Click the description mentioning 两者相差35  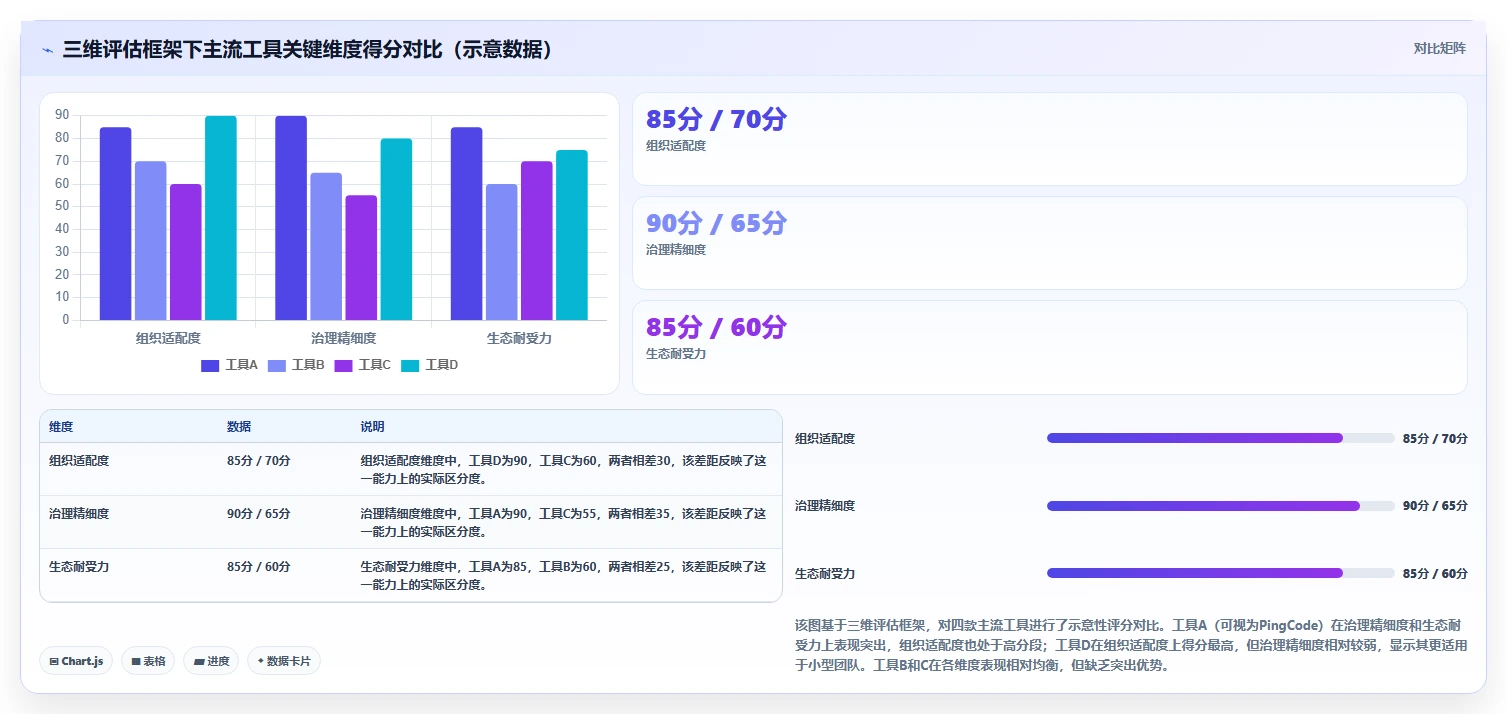[564, 522]
